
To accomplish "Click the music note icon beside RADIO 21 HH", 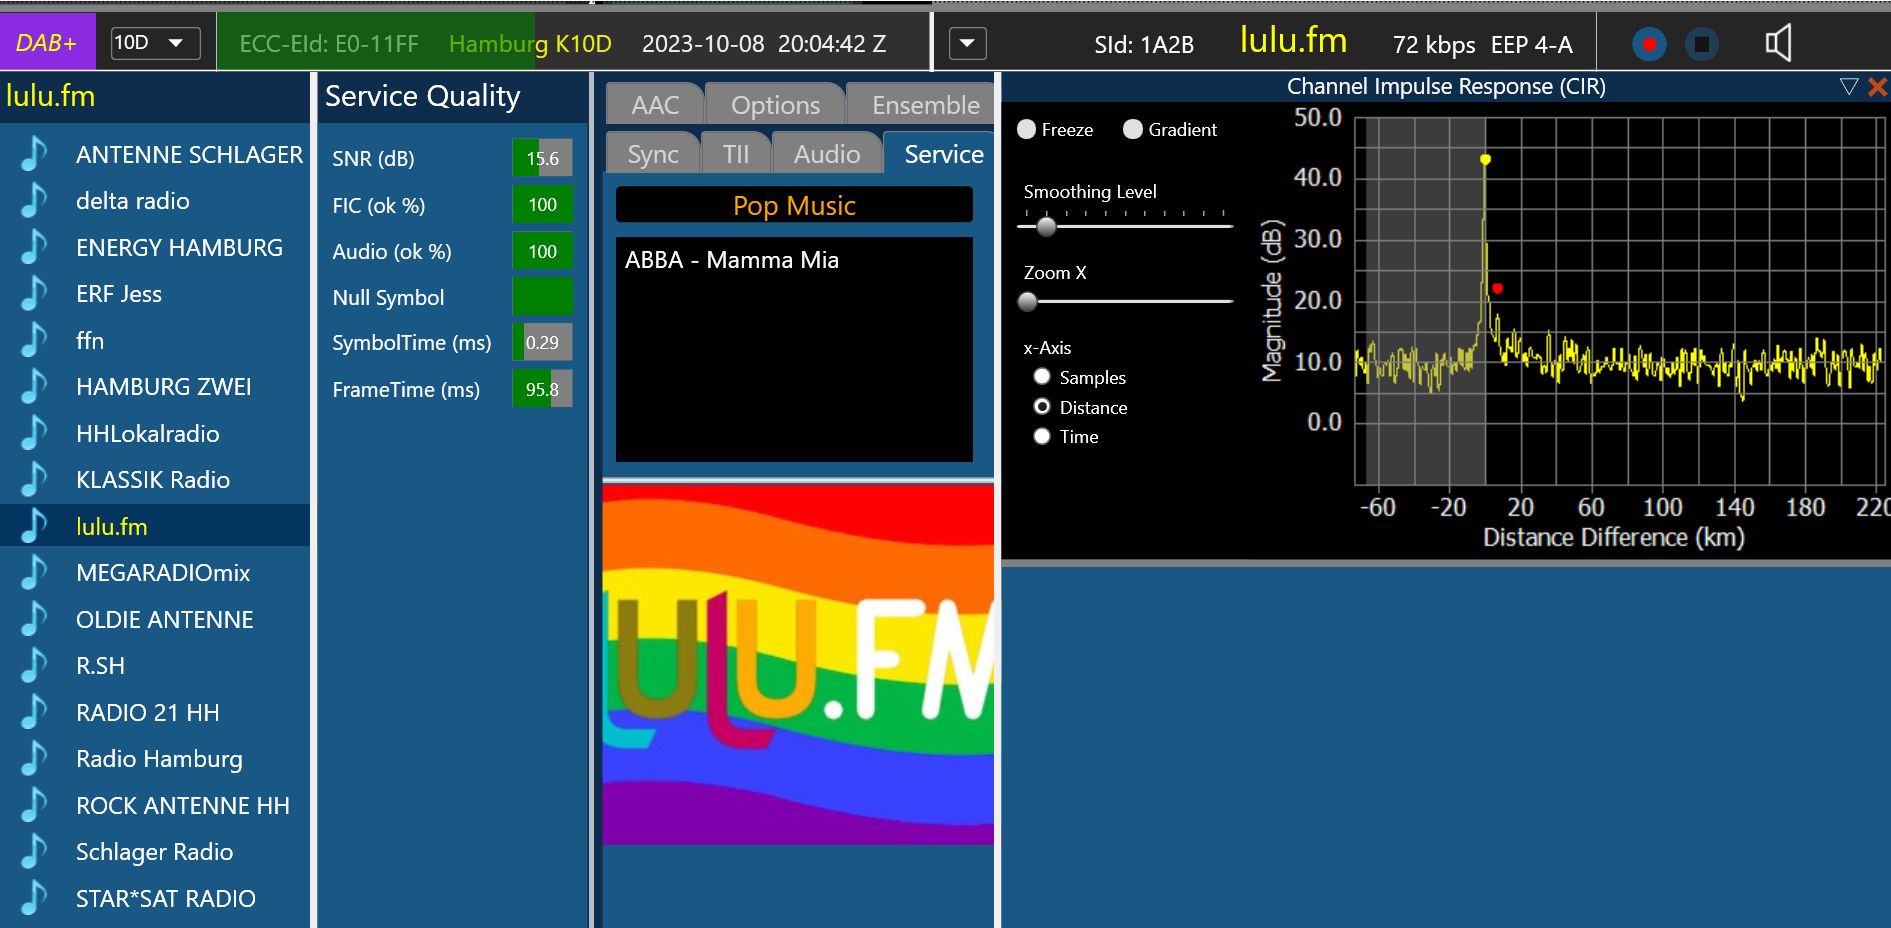I will pos(34,712).
